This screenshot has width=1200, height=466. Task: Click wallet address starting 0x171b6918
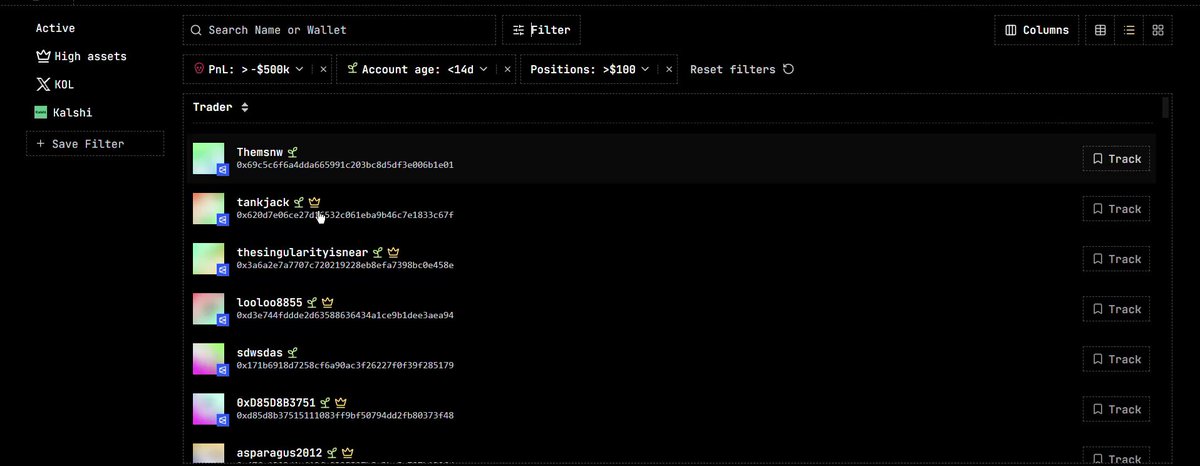coord(345,365)
